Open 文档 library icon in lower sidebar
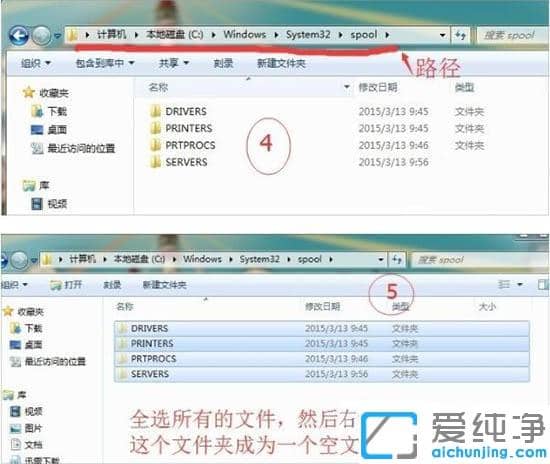Image resolution: width=550 pixels, height=464 pixels. coord(15,445)
